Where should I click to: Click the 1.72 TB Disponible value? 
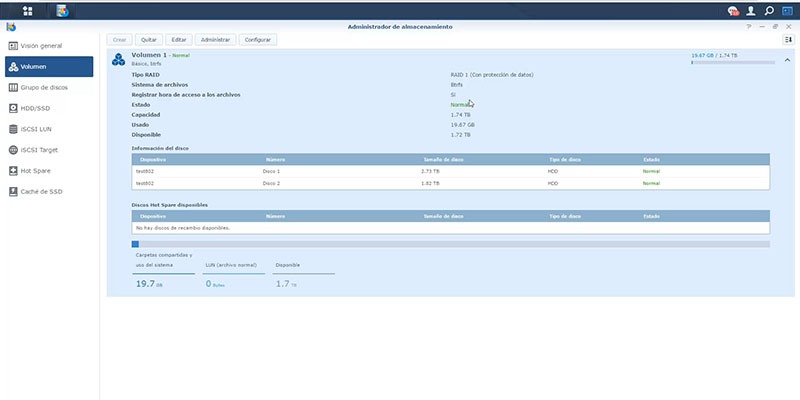coord(461,135)
